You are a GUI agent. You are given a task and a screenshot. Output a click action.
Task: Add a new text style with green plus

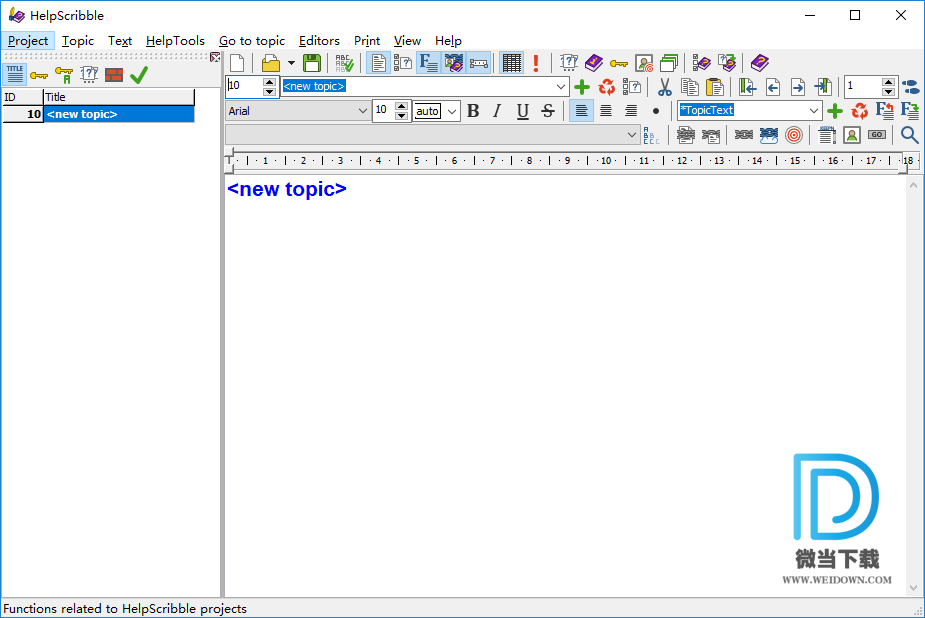834,111
